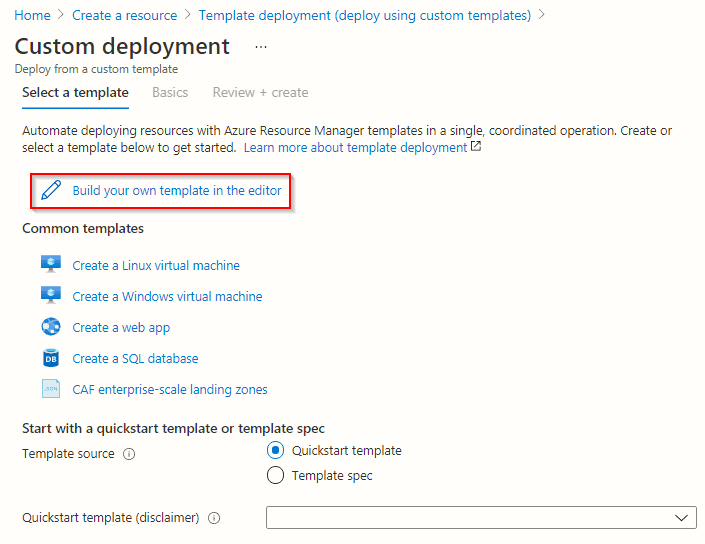
Task: Expand the Quickstart template dropdown
Action: 481,518
